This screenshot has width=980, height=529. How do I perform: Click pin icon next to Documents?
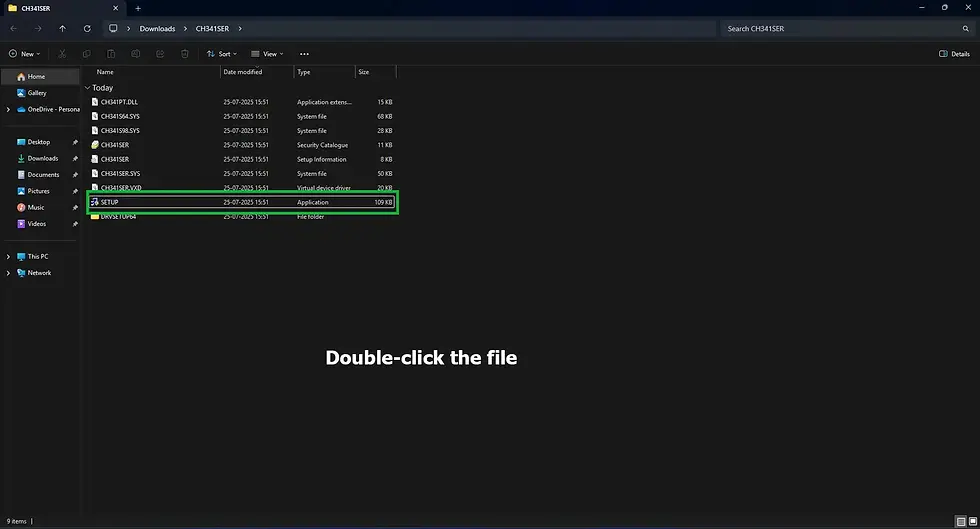tap(75, 174)
